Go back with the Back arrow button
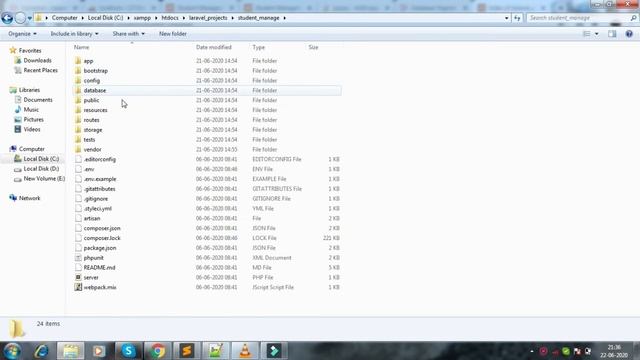640x360 pixels. point(7,18)
